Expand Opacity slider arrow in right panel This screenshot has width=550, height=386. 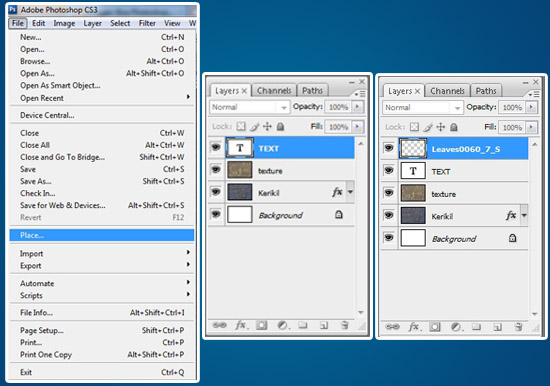click(531, 107)
